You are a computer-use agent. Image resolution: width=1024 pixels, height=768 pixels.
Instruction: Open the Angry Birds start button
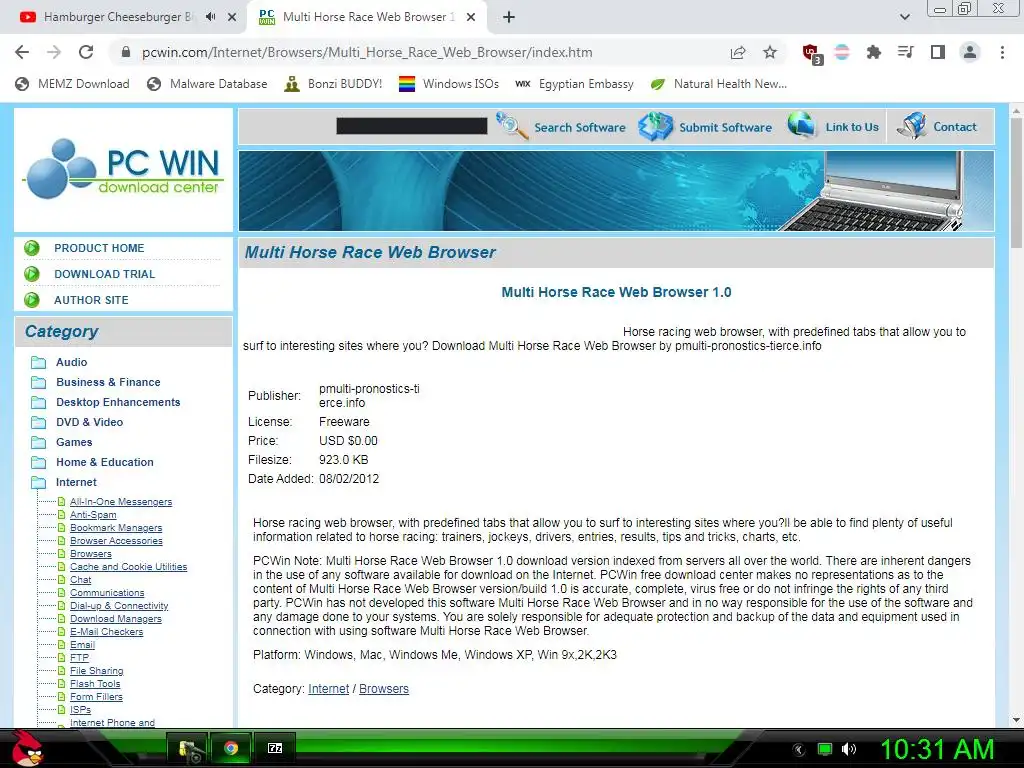[x=26, y=748]
